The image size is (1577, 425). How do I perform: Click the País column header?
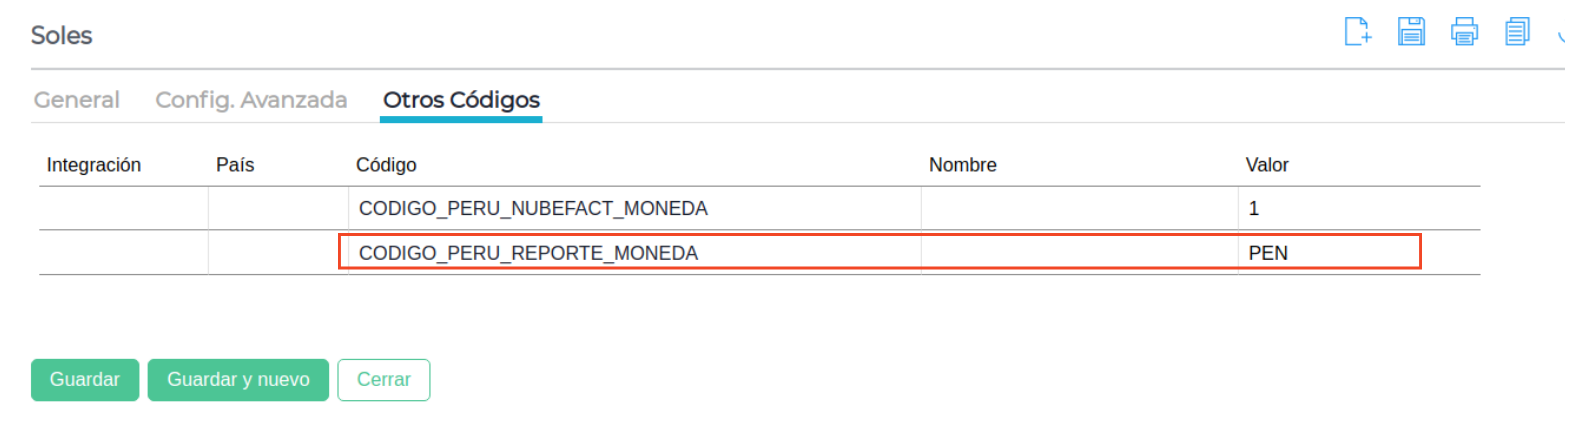tap(235, 165)
